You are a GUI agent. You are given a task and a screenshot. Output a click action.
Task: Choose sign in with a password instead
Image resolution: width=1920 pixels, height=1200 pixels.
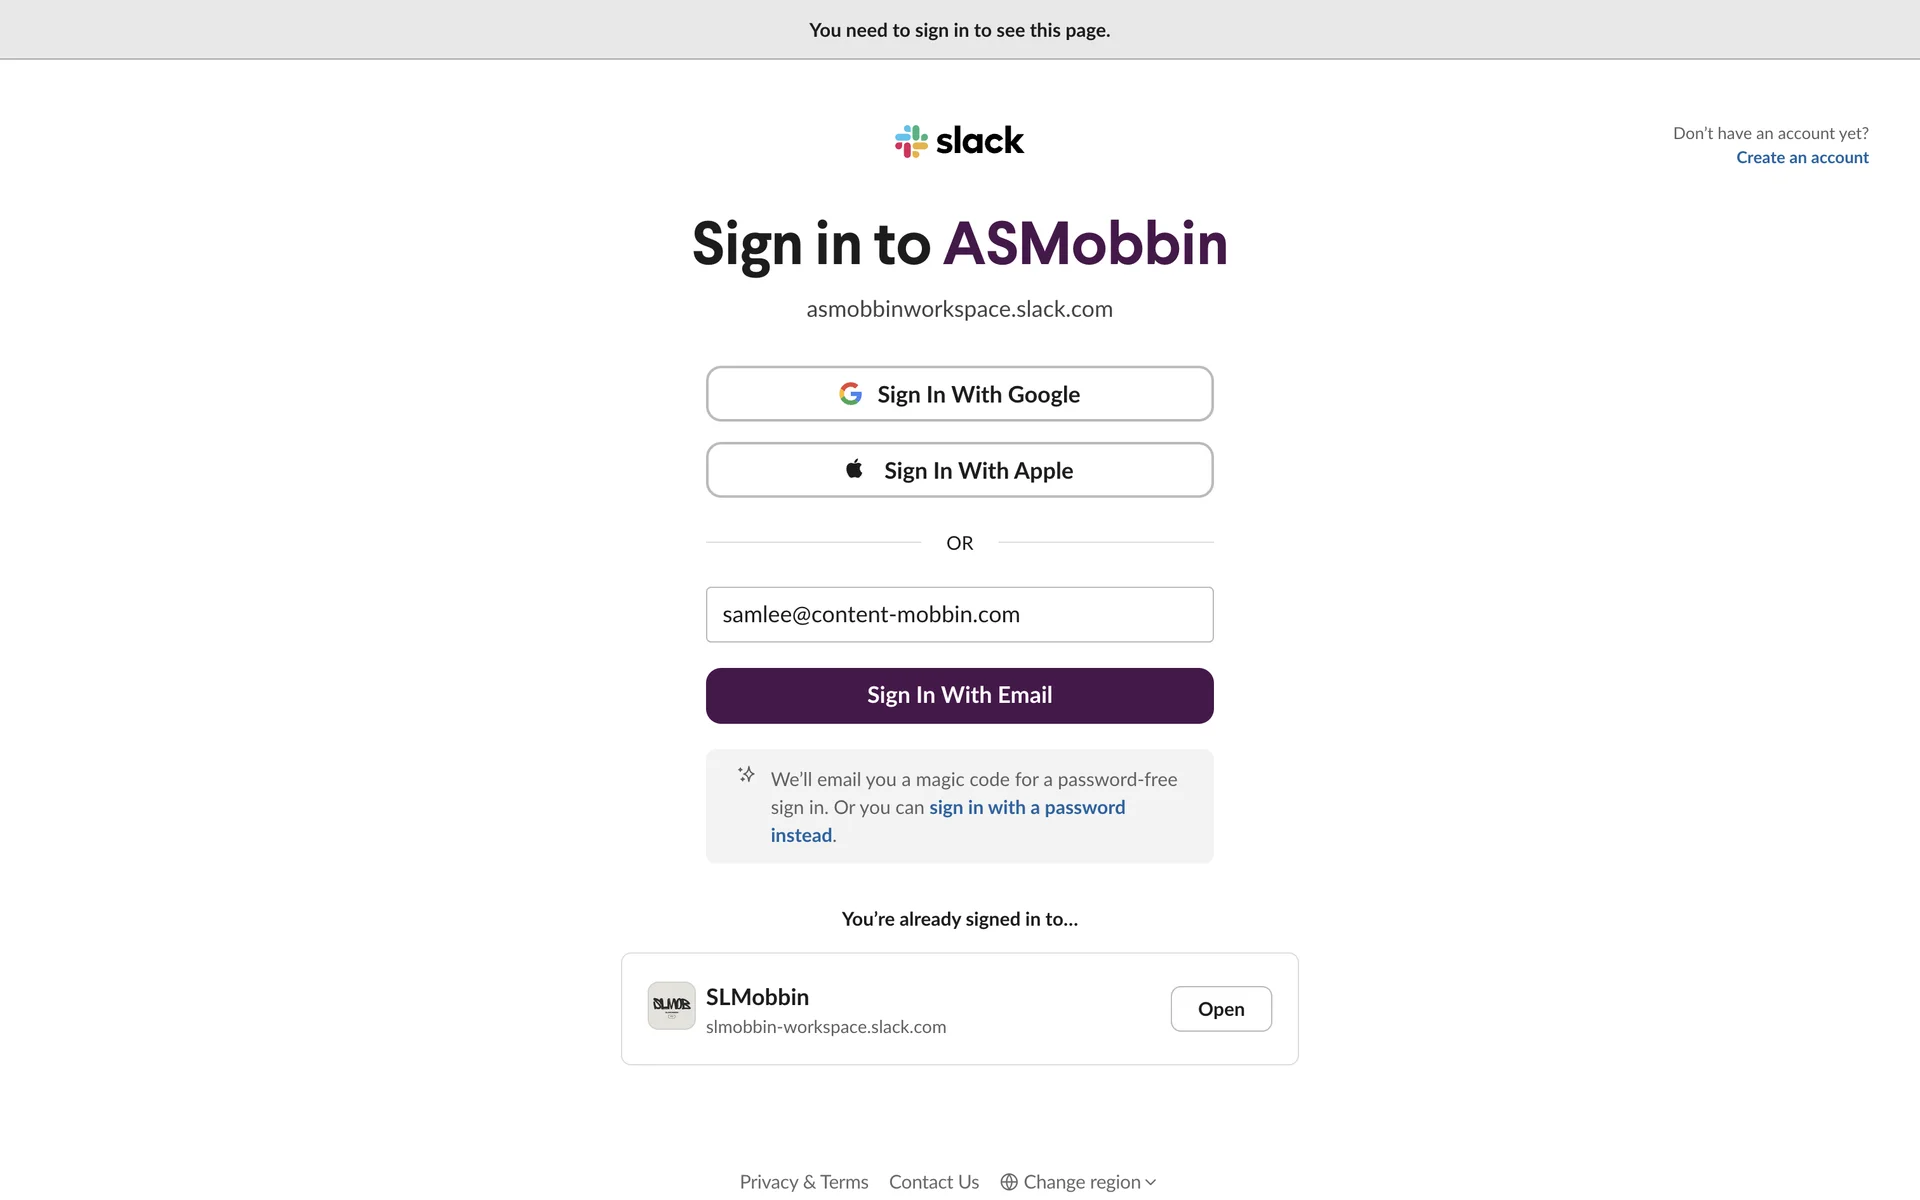pyautogui.click(x=1026, y=807)
